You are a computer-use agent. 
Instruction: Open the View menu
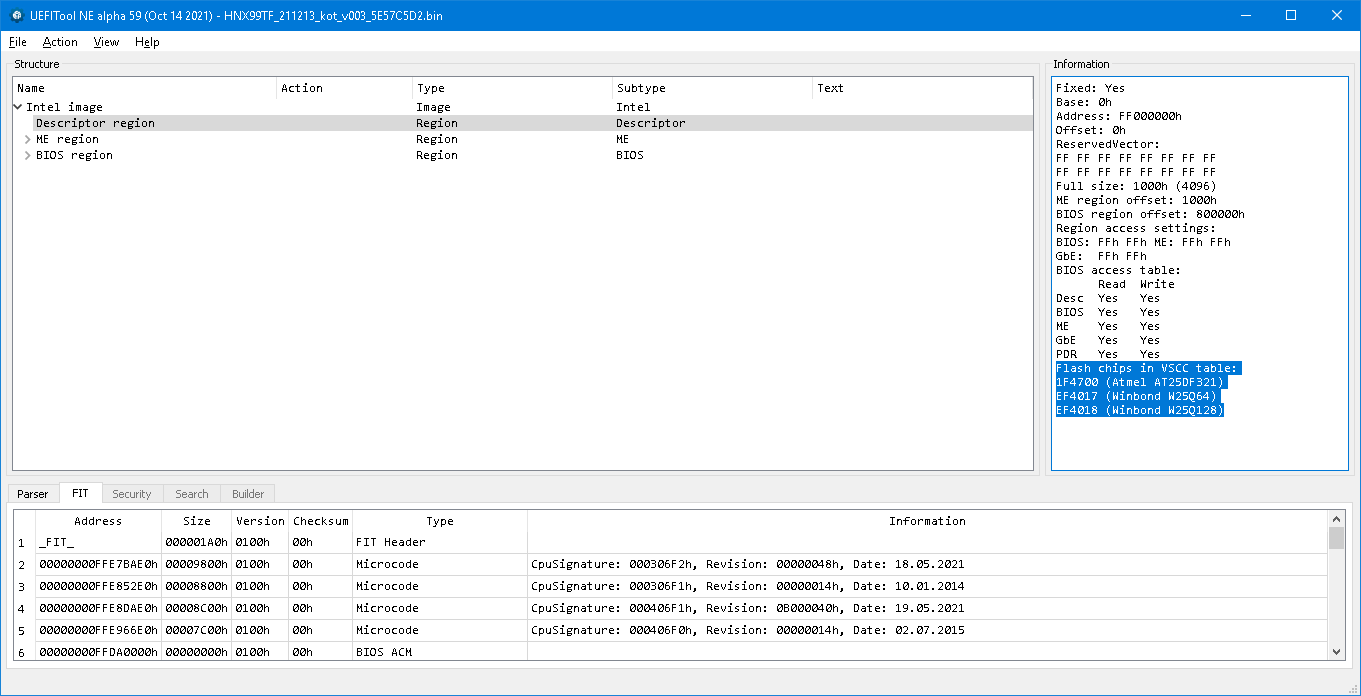(106, 42)
